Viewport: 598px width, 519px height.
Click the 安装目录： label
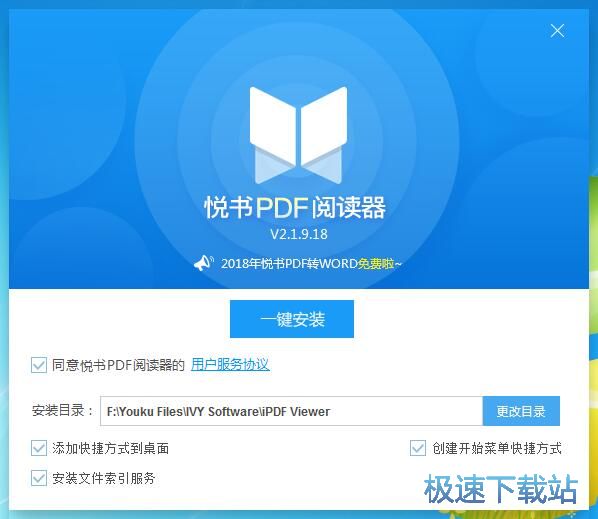pyautogui.click(x=63, y=411)
